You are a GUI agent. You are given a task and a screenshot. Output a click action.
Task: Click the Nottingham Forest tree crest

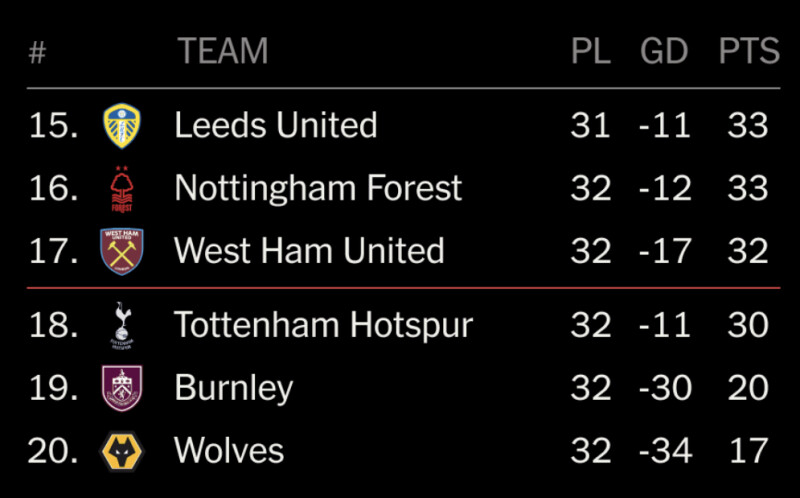coord(121,189)
